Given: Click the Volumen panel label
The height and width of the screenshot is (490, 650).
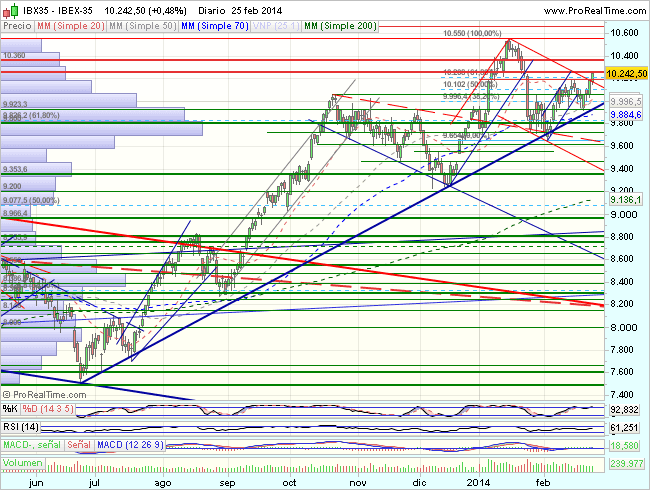Looking at the screenshot, I should [22, 463].
